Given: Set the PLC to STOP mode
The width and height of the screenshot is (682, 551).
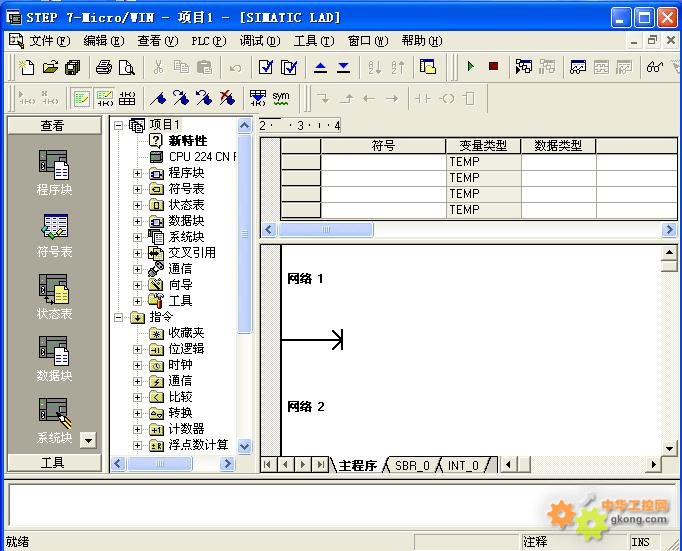Looking at the screenshot, I should [x=493, y=67].
